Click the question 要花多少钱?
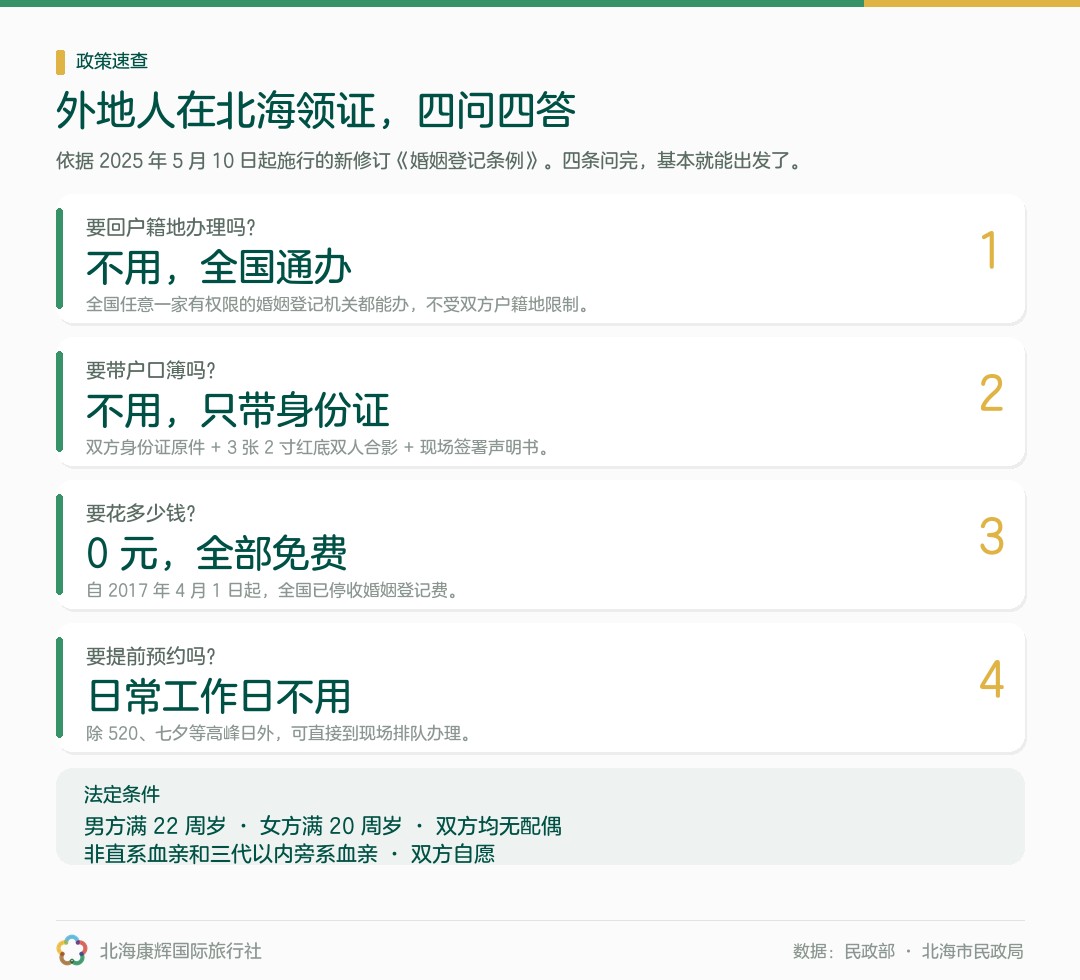The image size is (1080, 980). (141, 513)
